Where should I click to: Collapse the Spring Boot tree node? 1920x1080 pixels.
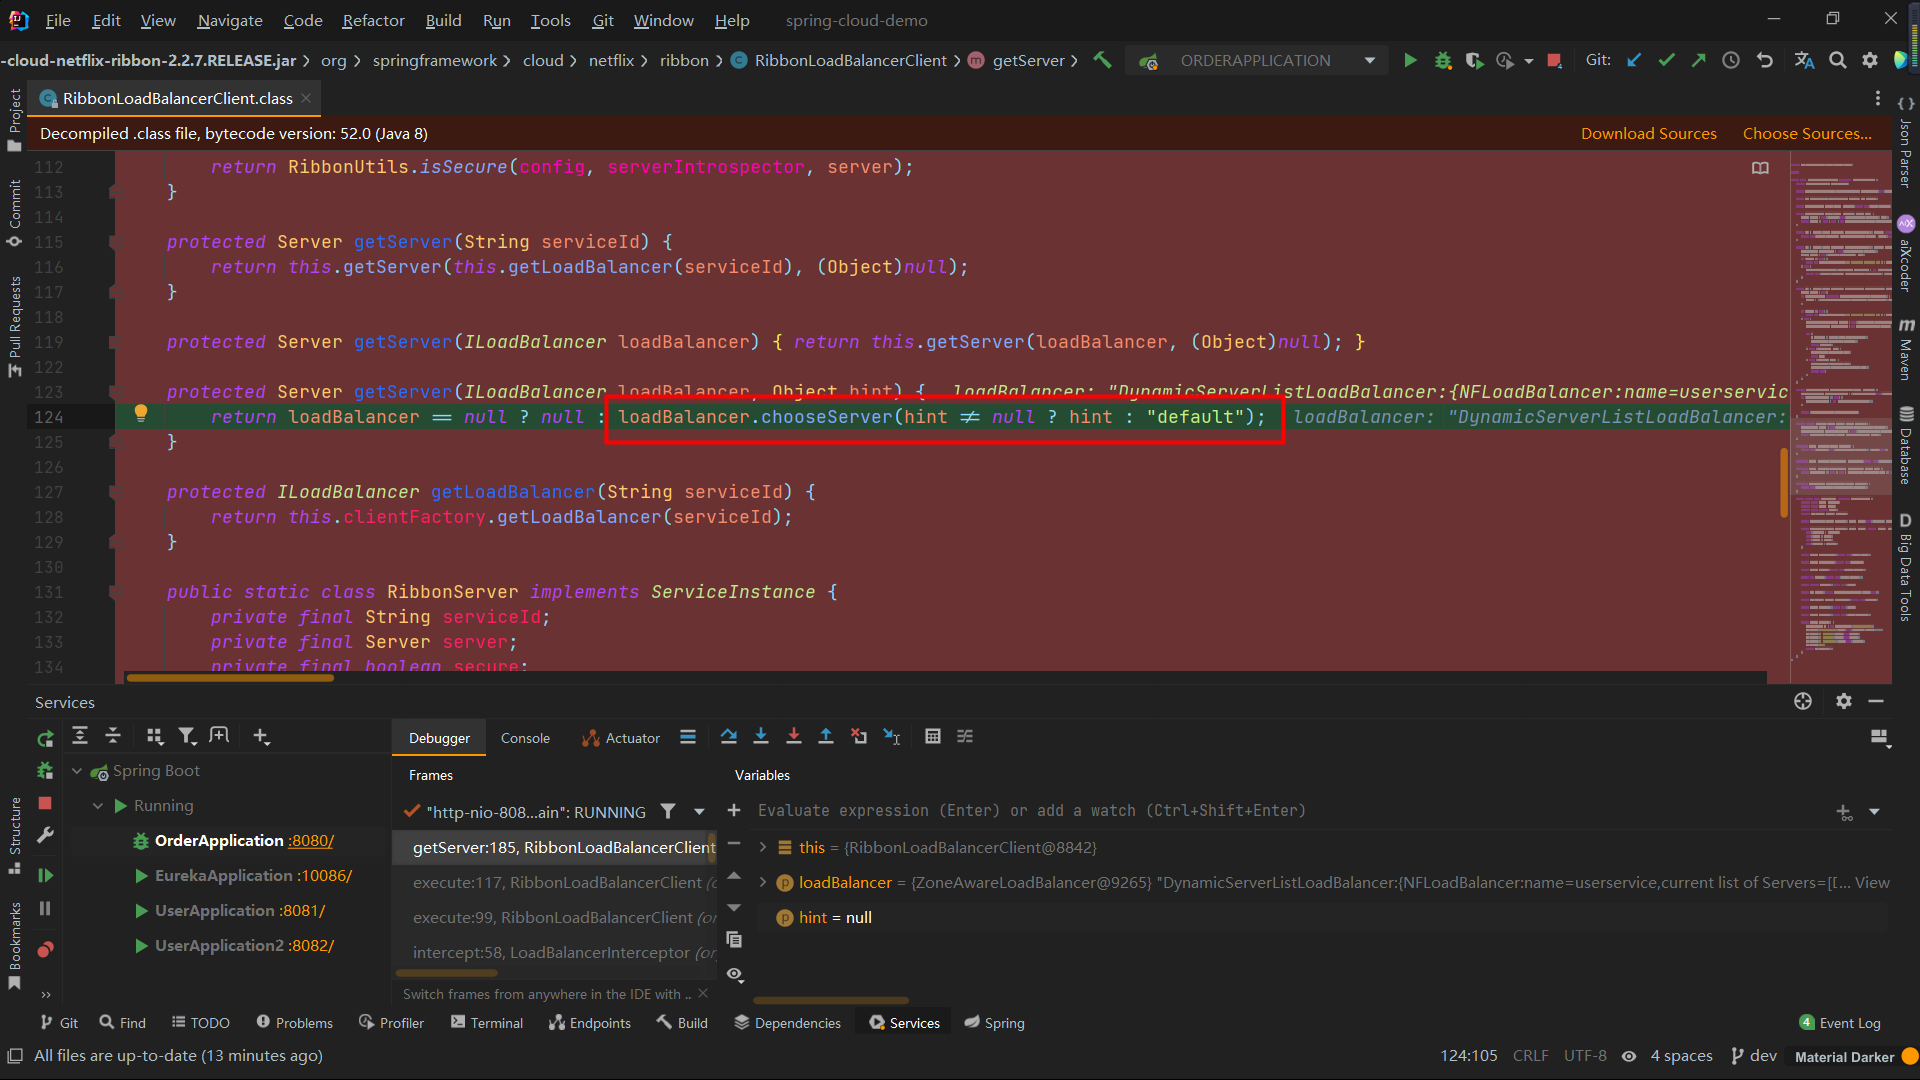77,771
